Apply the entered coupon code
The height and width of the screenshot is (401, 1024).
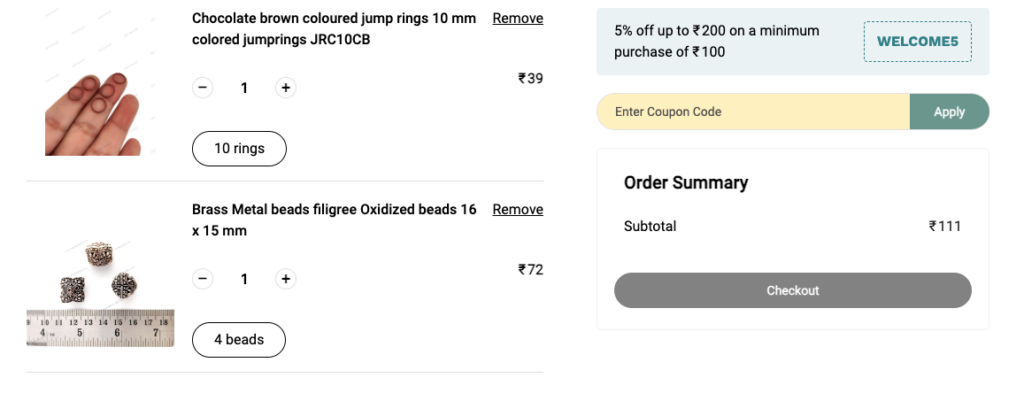pyautogui.click(x=949, y=112)
